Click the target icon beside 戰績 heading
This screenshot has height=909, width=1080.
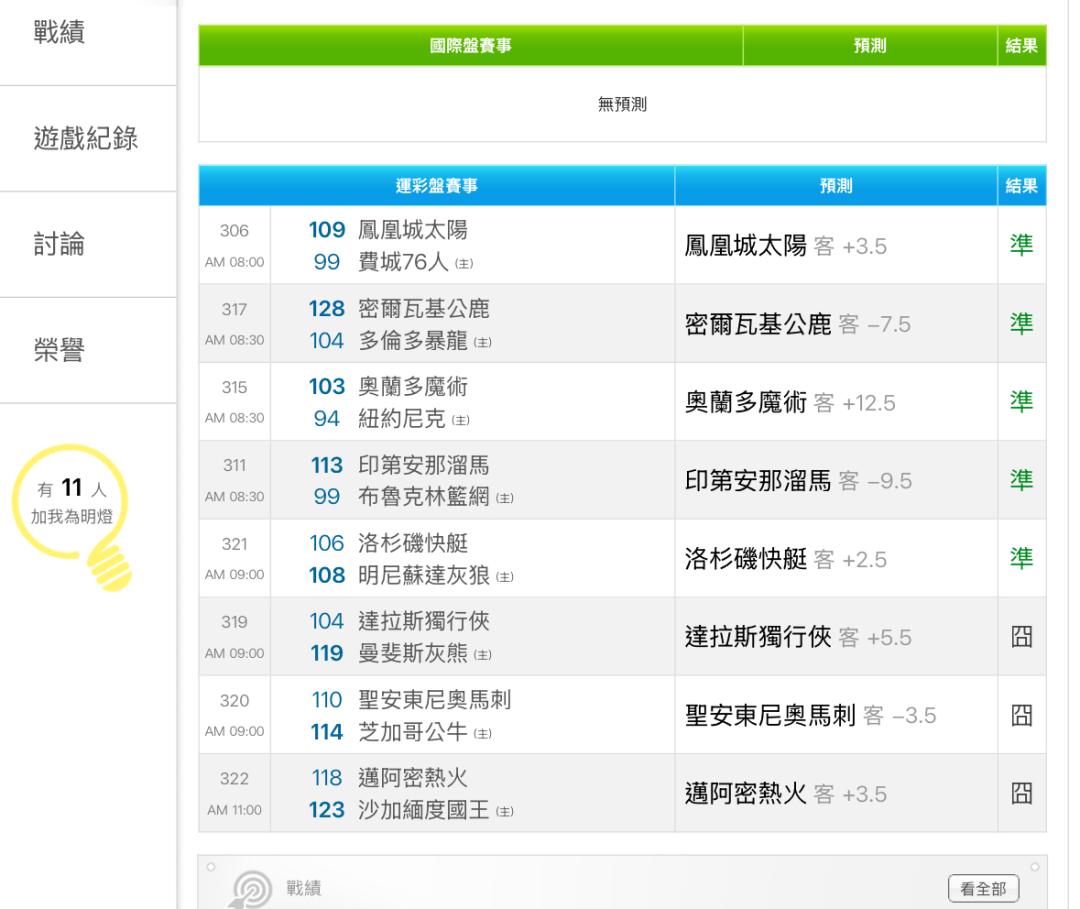(251, 889)
